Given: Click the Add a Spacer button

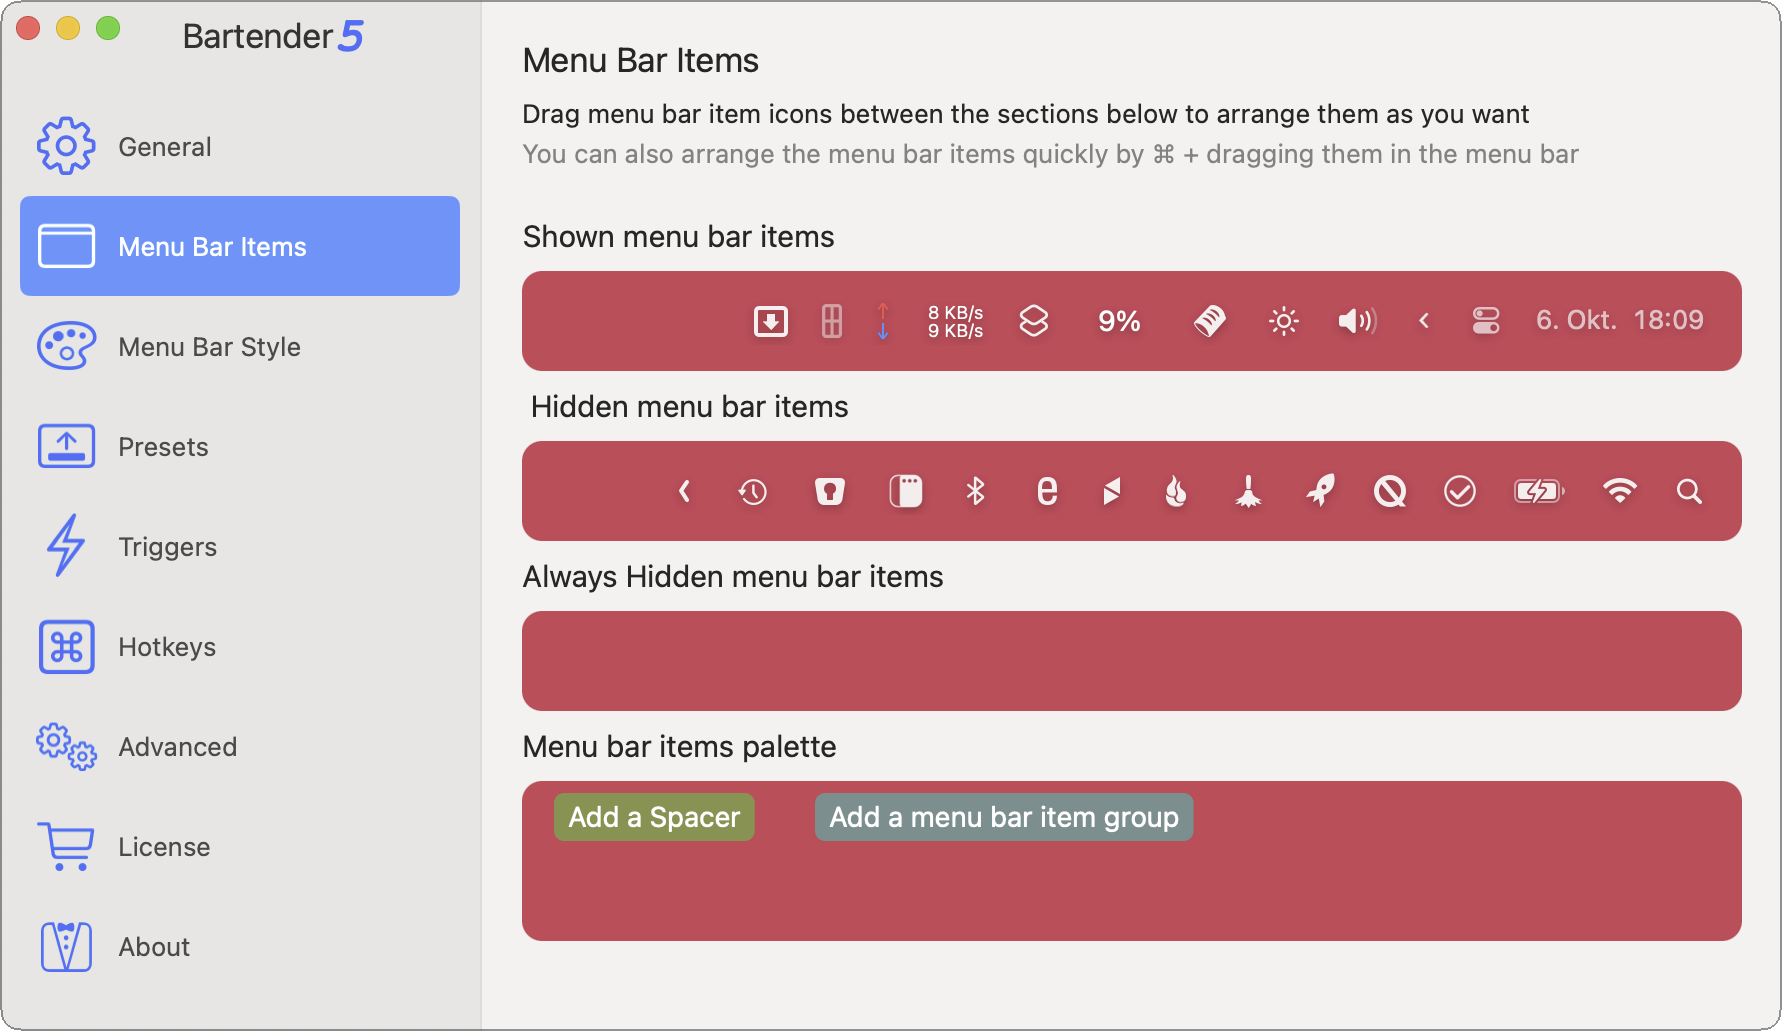Looking at the screenshot, I should click(x=654, y=817).
